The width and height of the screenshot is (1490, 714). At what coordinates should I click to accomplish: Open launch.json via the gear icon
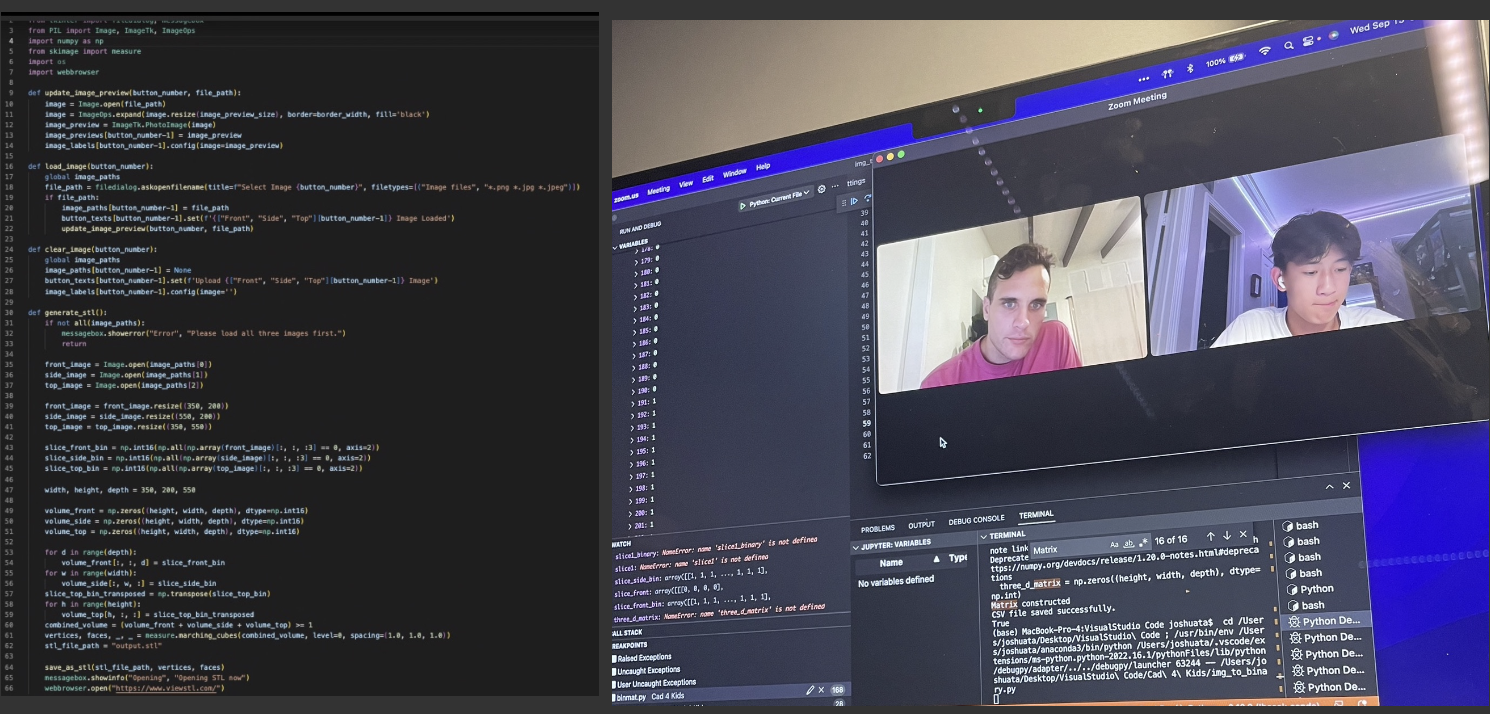[x=821, y=189]
